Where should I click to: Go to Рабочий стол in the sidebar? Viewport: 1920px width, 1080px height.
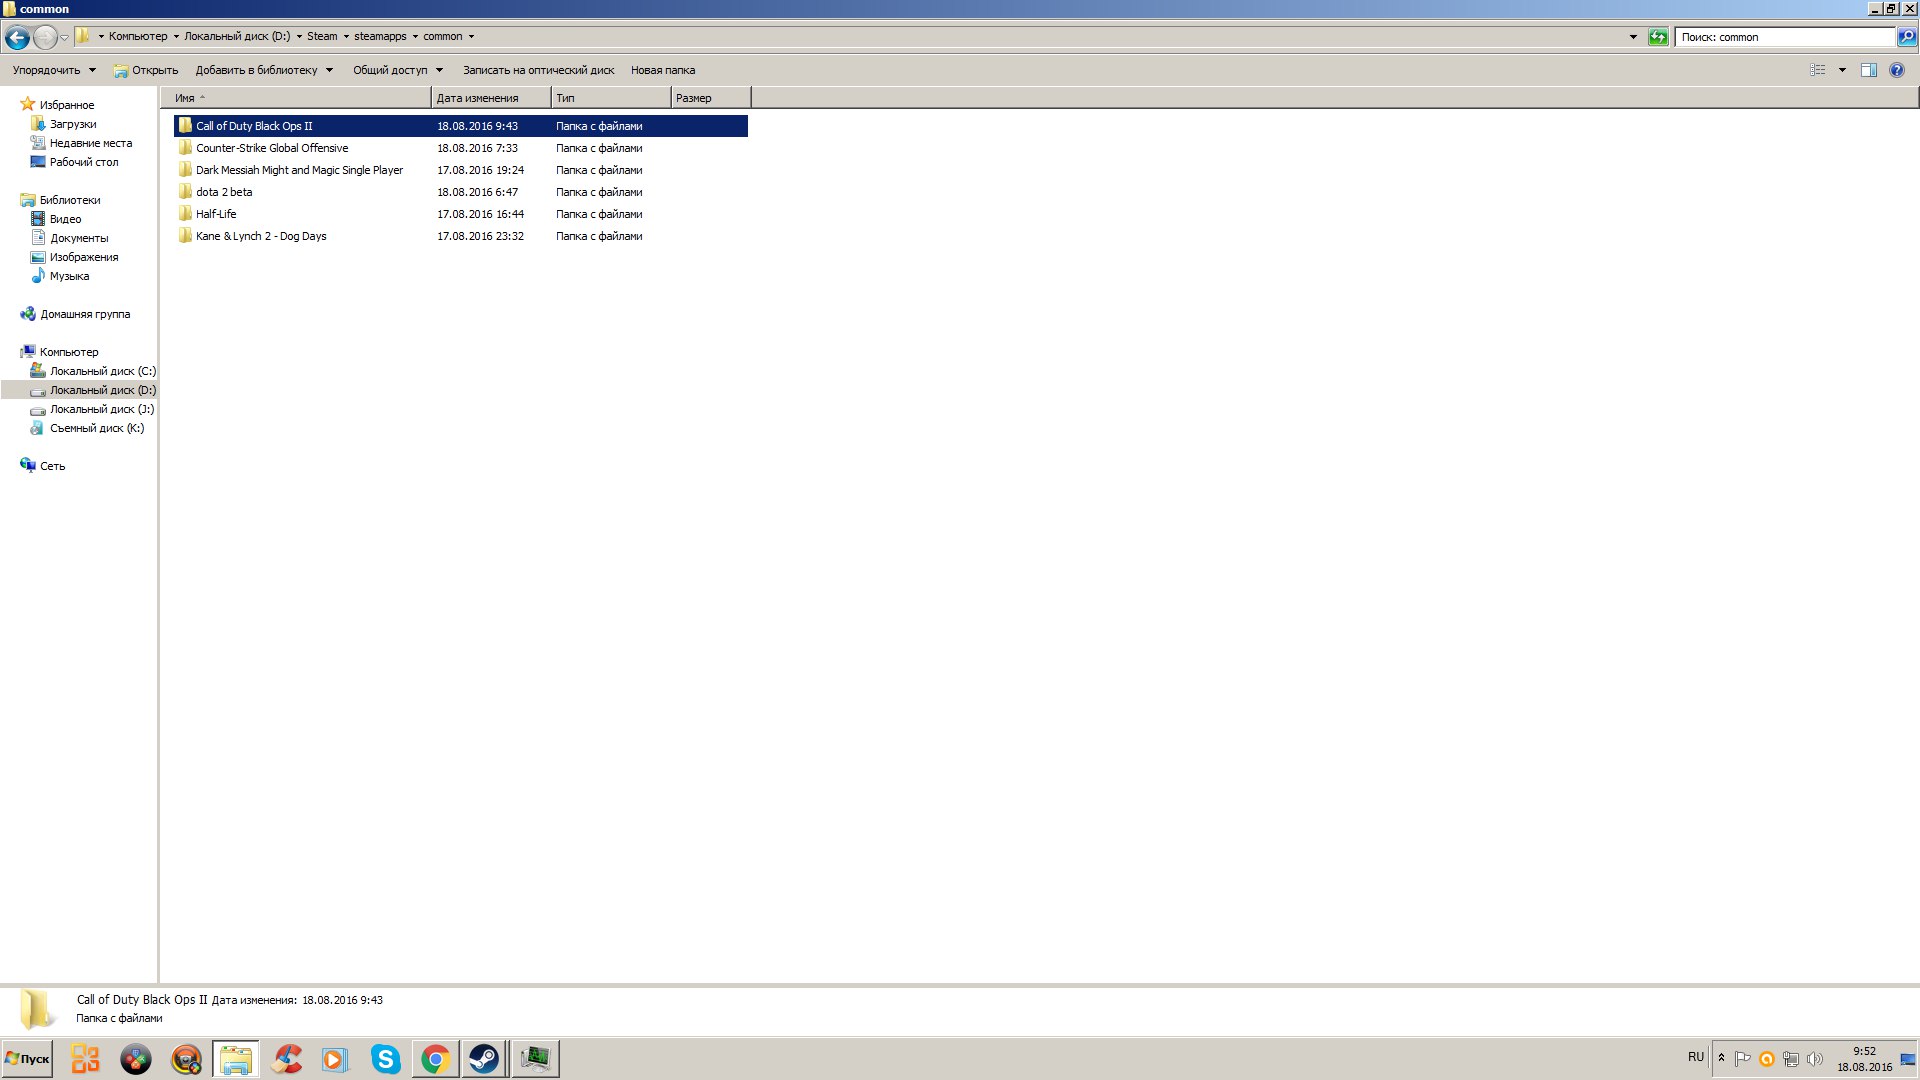[84, 162]
